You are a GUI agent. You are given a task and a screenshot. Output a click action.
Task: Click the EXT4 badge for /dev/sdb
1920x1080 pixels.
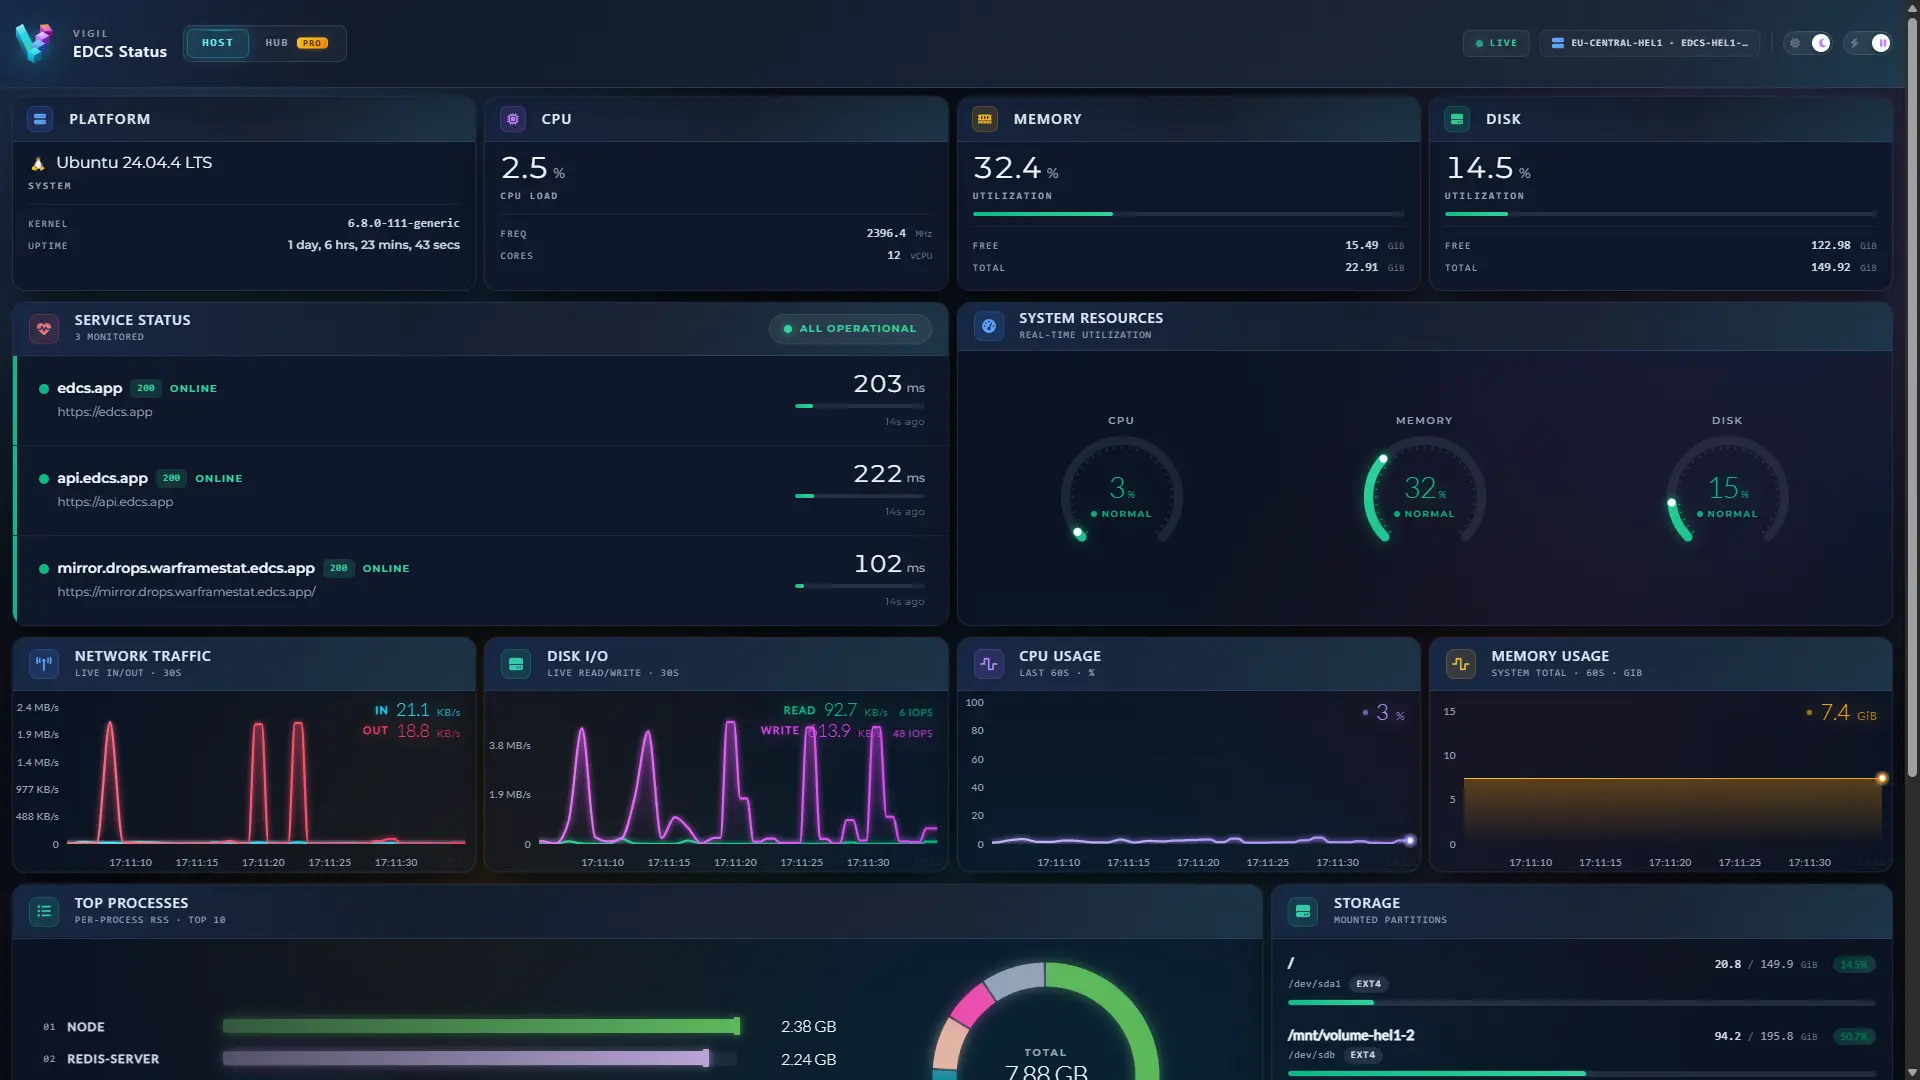pos(1362,1055)
